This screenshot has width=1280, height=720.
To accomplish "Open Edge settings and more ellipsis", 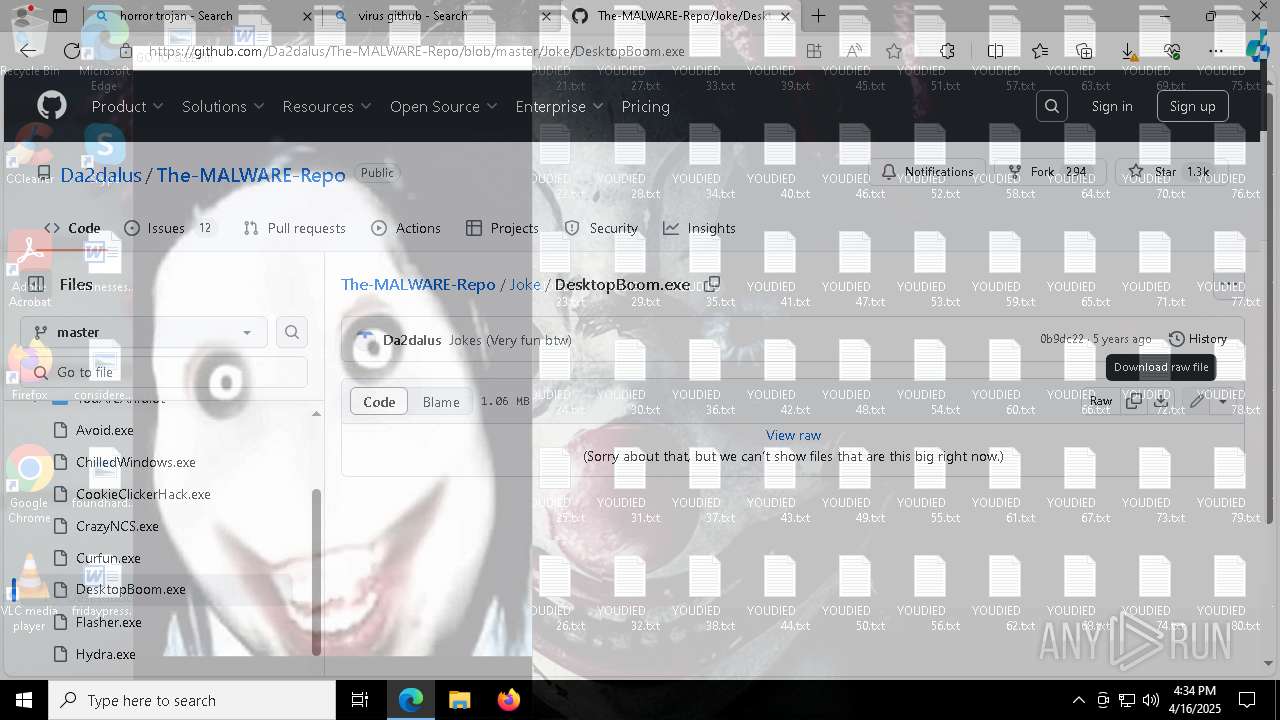I will tap(1216, 51).
